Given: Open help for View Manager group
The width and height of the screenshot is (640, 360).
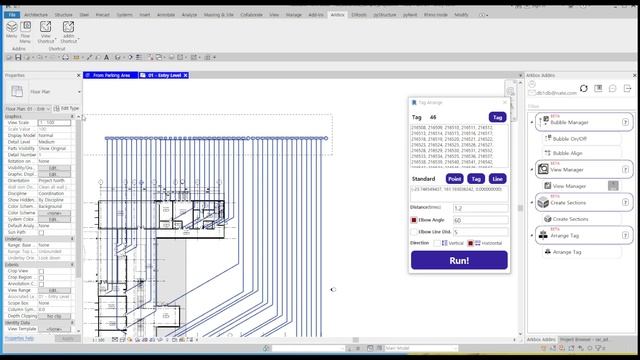Looking at the screenshot, I should (x=625, y=170).
